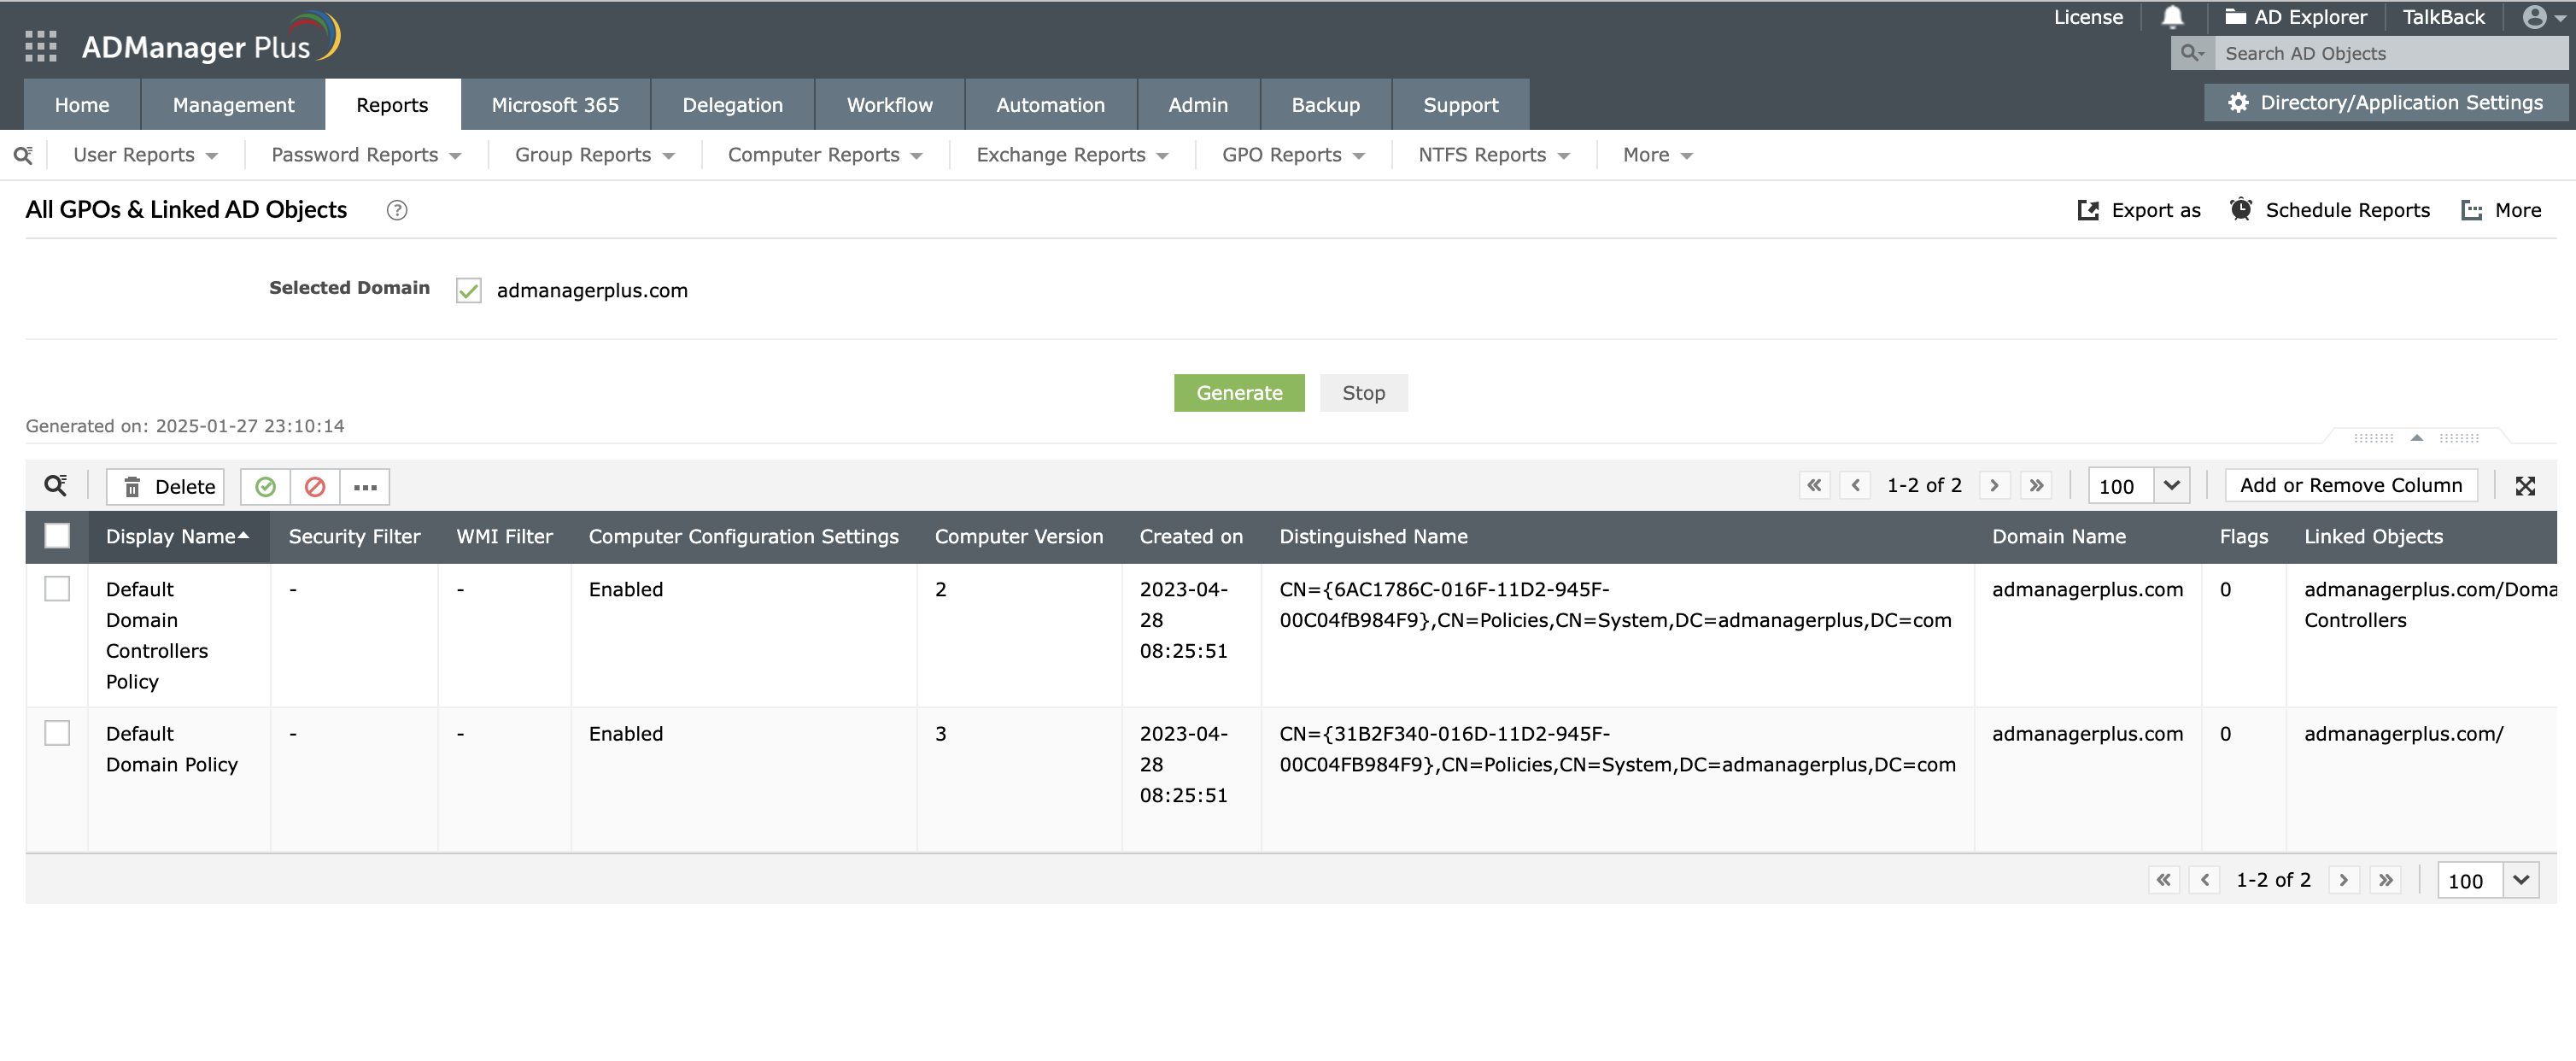Expand the GPO Reports dropdown
The width and height of the screenshot is (2576, 1061).
point(1292,155)
